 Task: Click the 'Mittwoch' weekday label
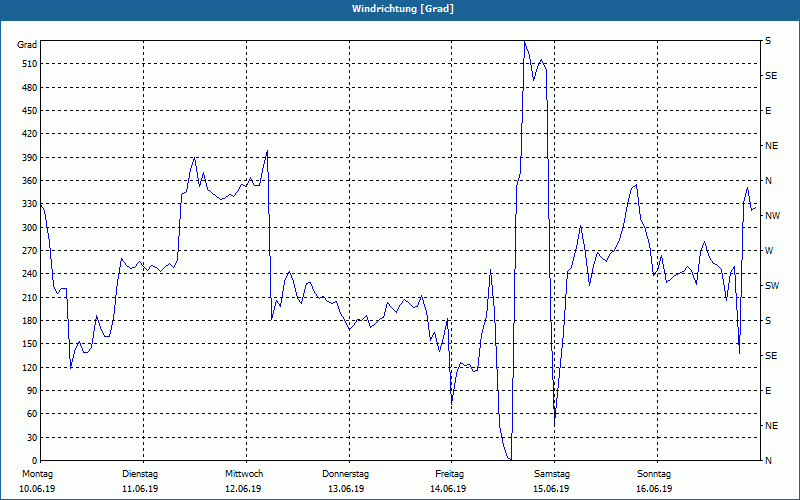pyautogui.click(x=244, y=474)
